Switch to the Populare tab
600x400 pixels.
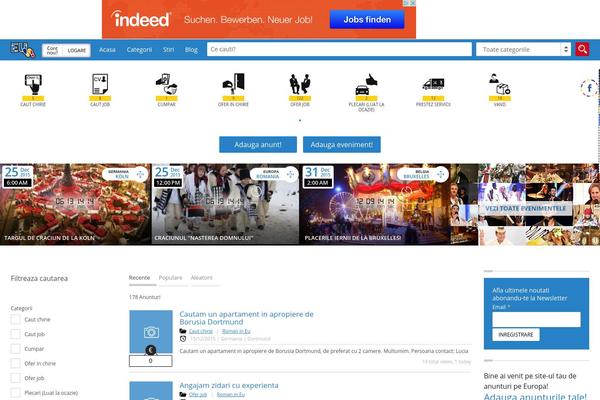tap(170, 278)
